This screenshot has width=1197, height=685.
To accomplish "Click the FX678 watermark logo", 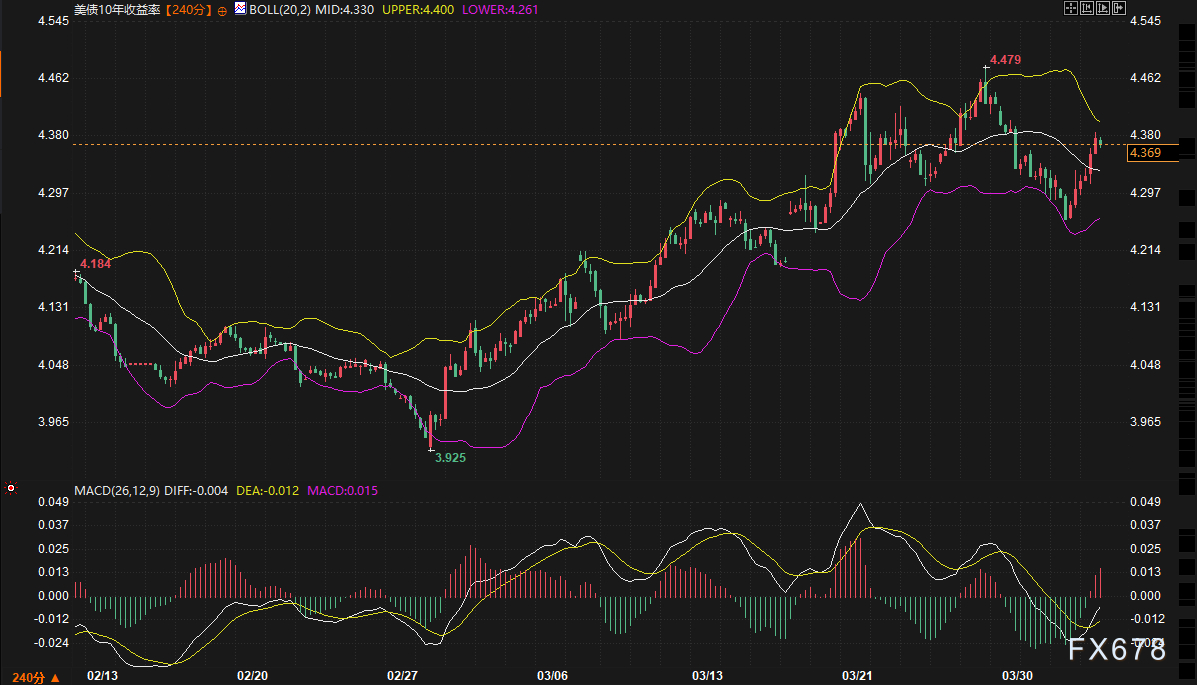I will coord(1117,650).
